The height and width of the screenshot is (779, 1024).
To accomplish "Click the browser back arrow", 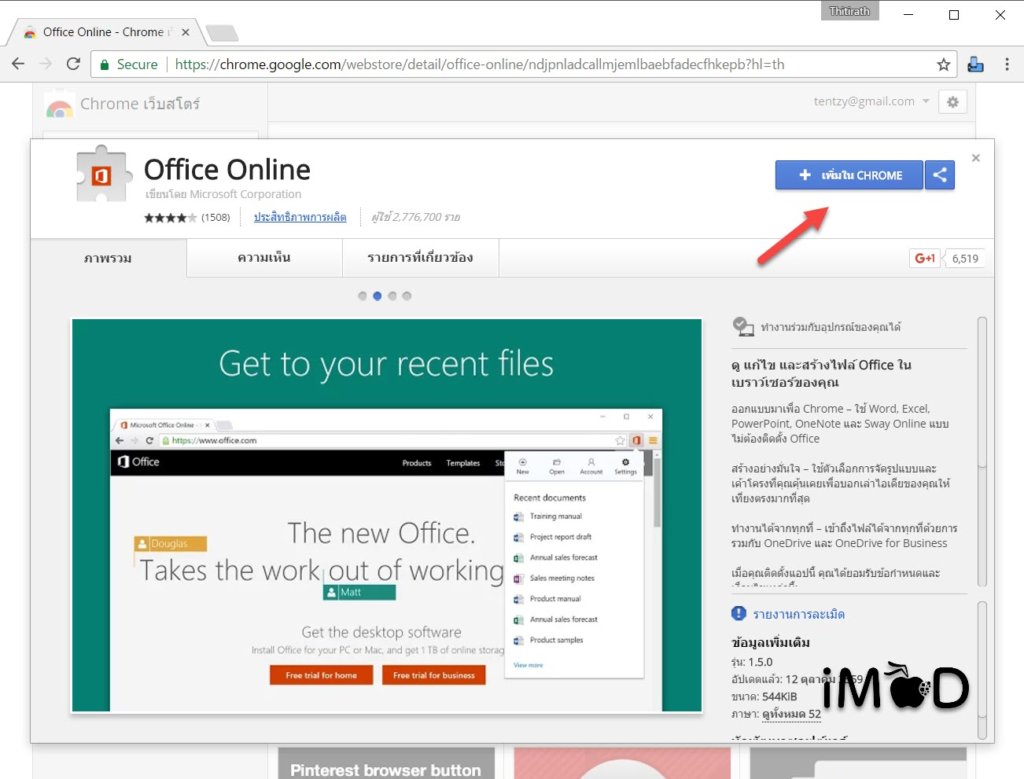I will 18,64.
